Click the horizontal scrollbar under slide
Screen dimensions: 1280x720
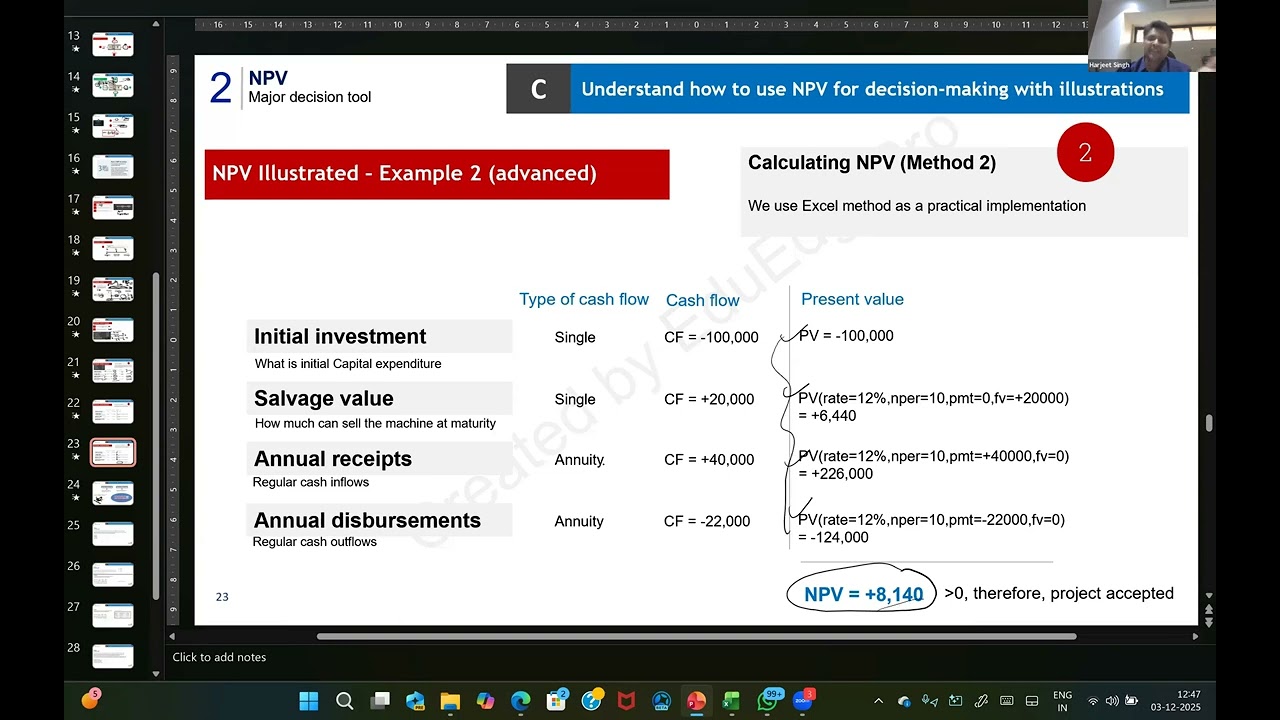pyautogui.click(x=696, y=636)
